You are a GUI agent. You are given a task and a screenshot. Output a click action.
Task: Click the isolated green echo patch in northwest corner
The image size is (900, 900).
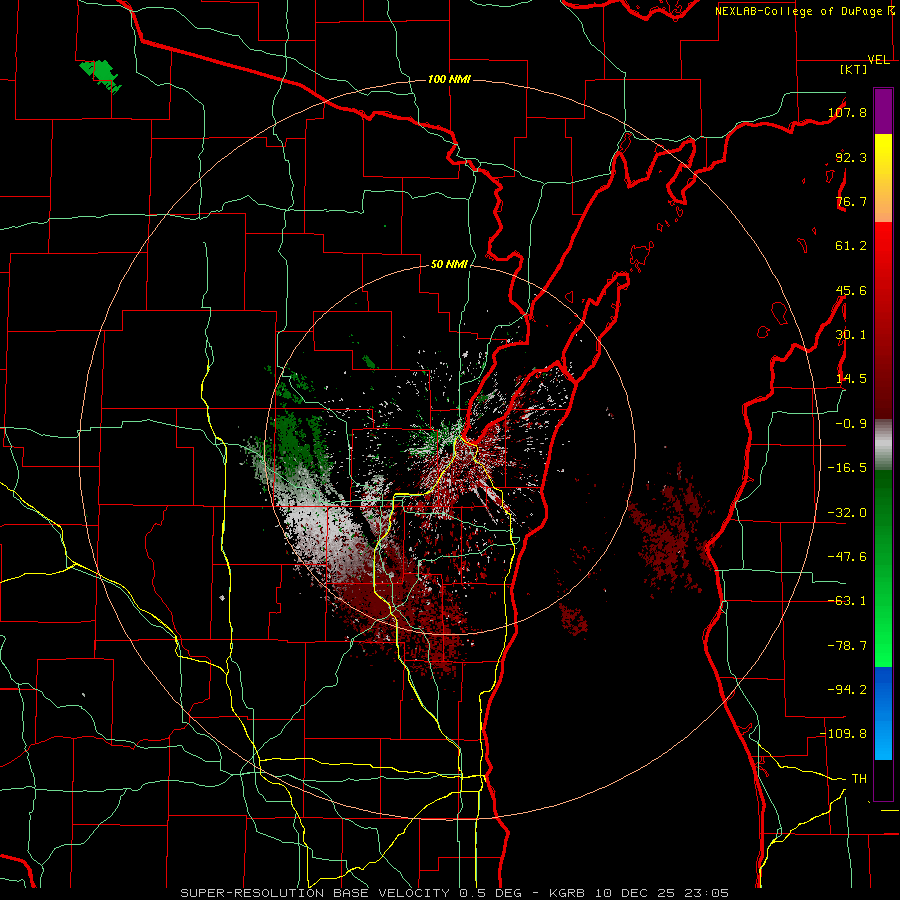[101, 76]
